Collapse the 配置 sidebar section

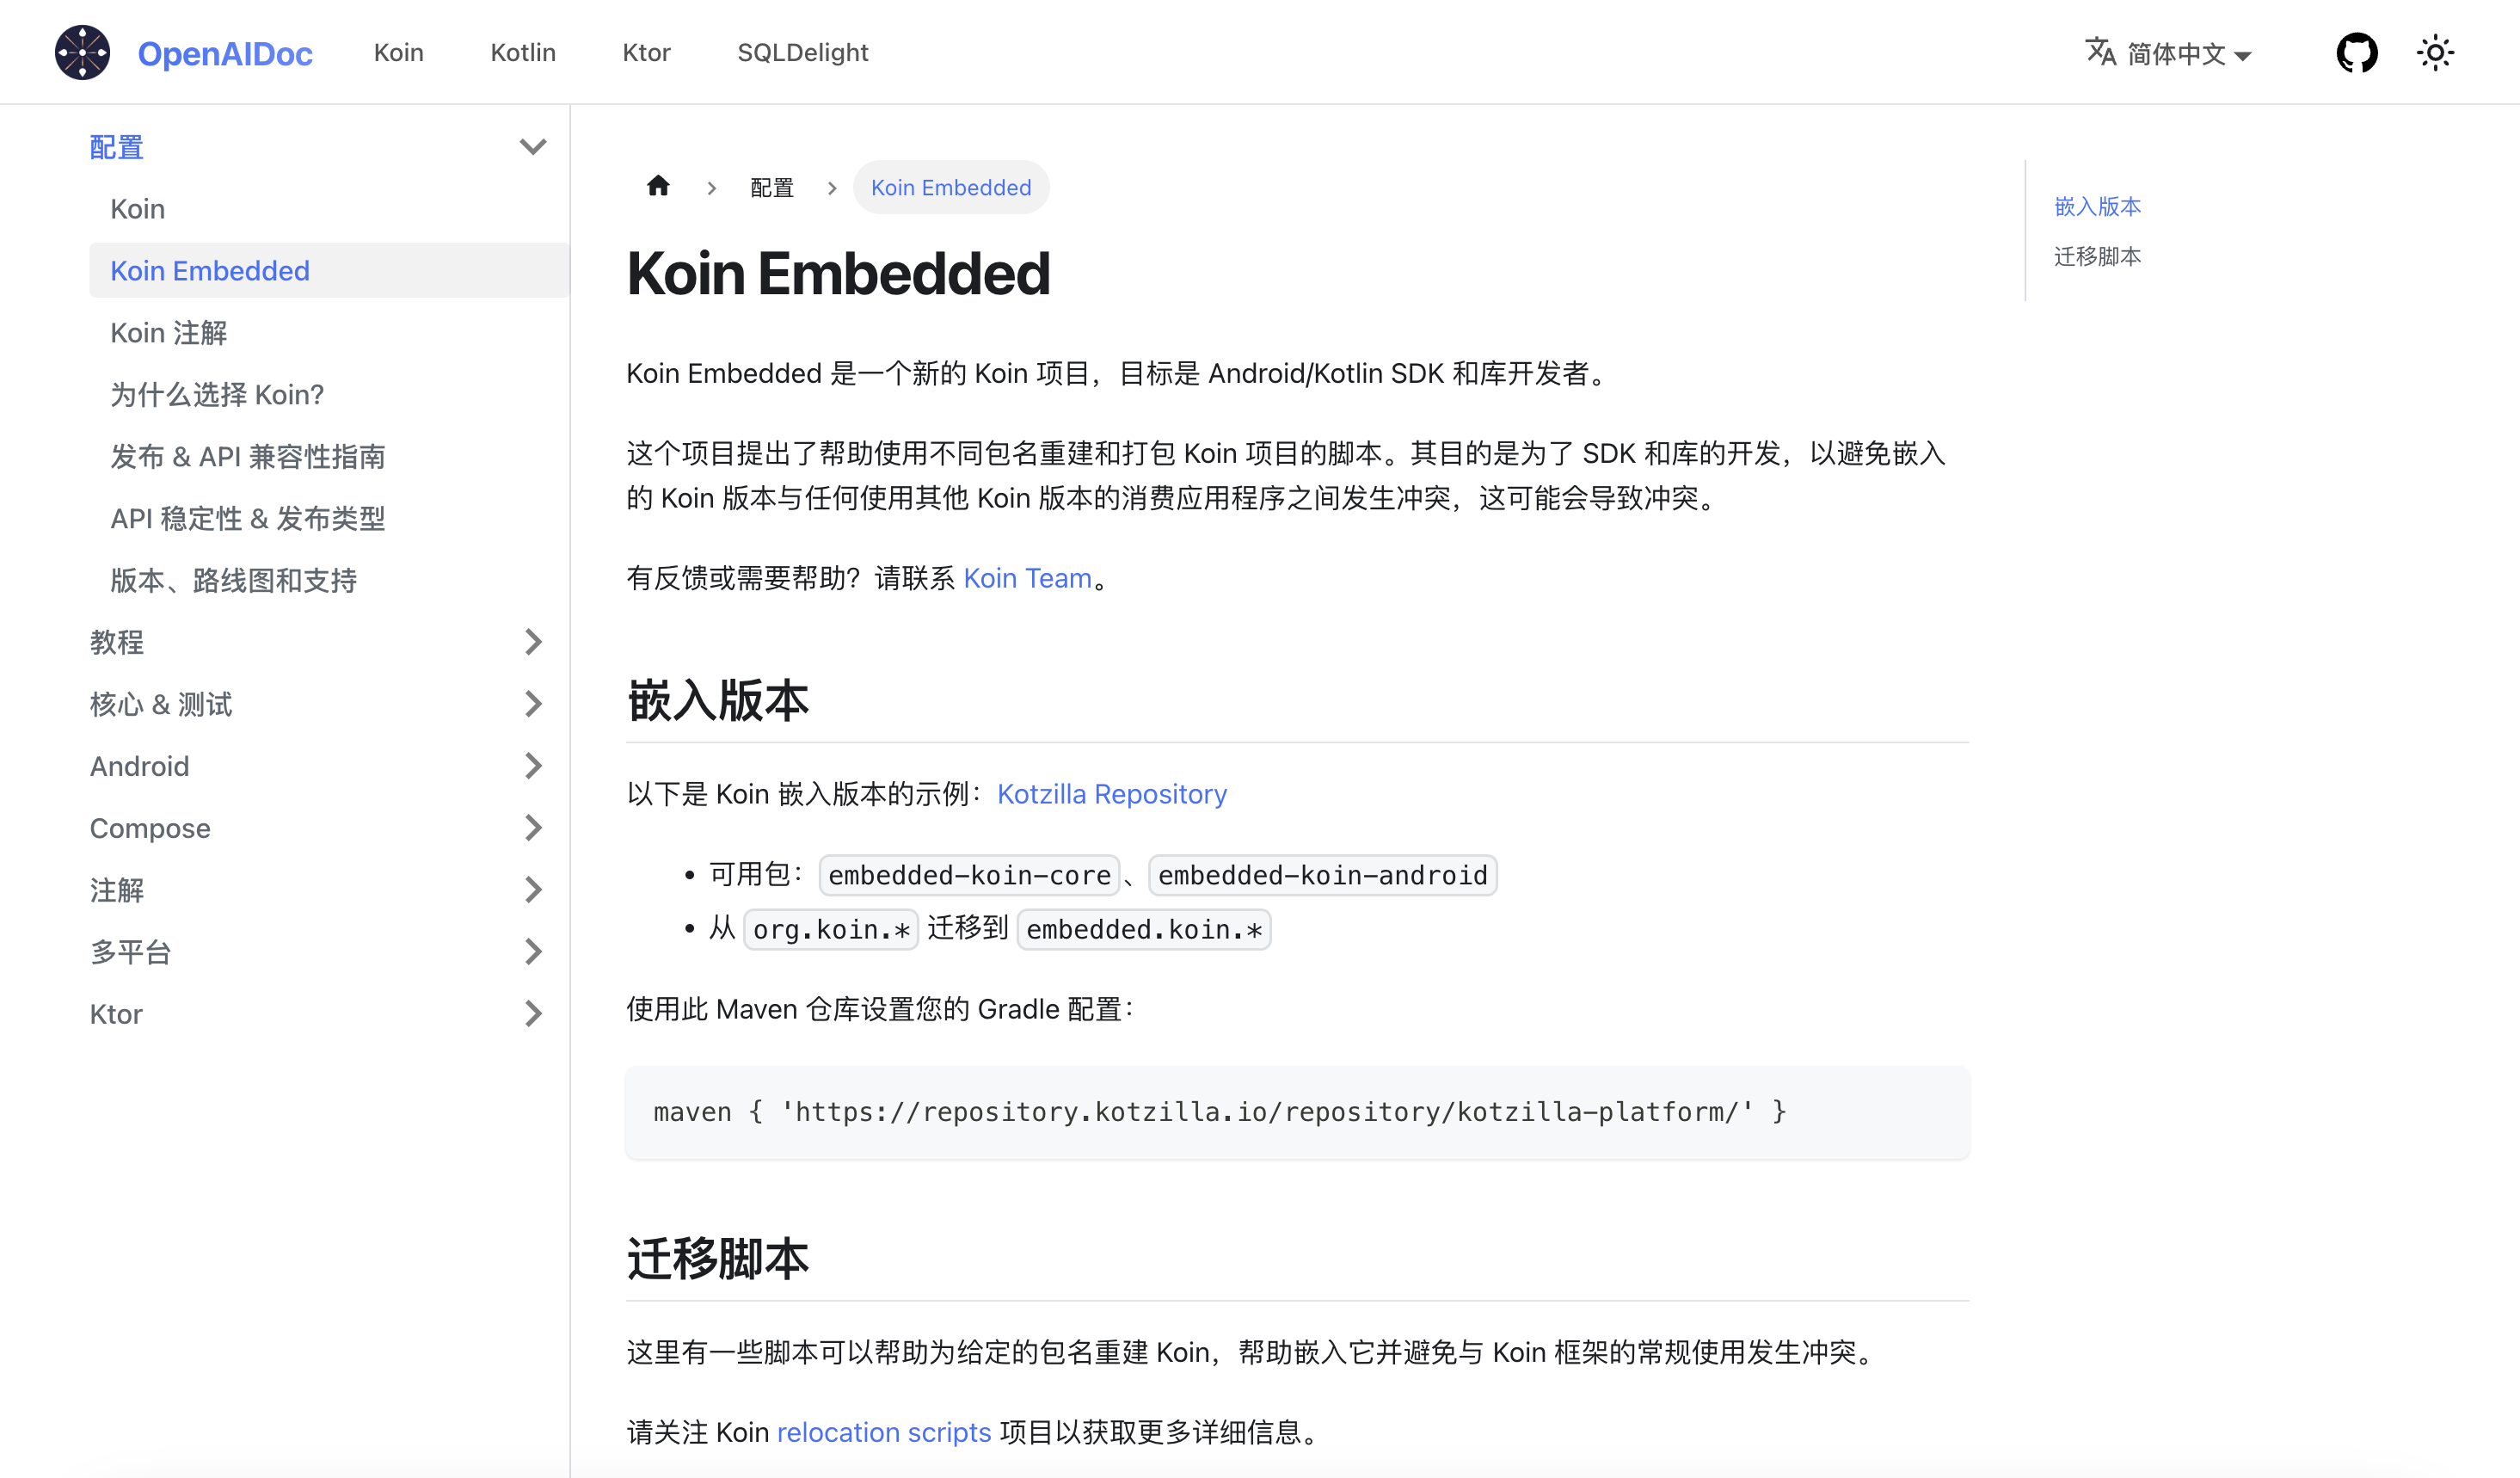tap(533, 147)
